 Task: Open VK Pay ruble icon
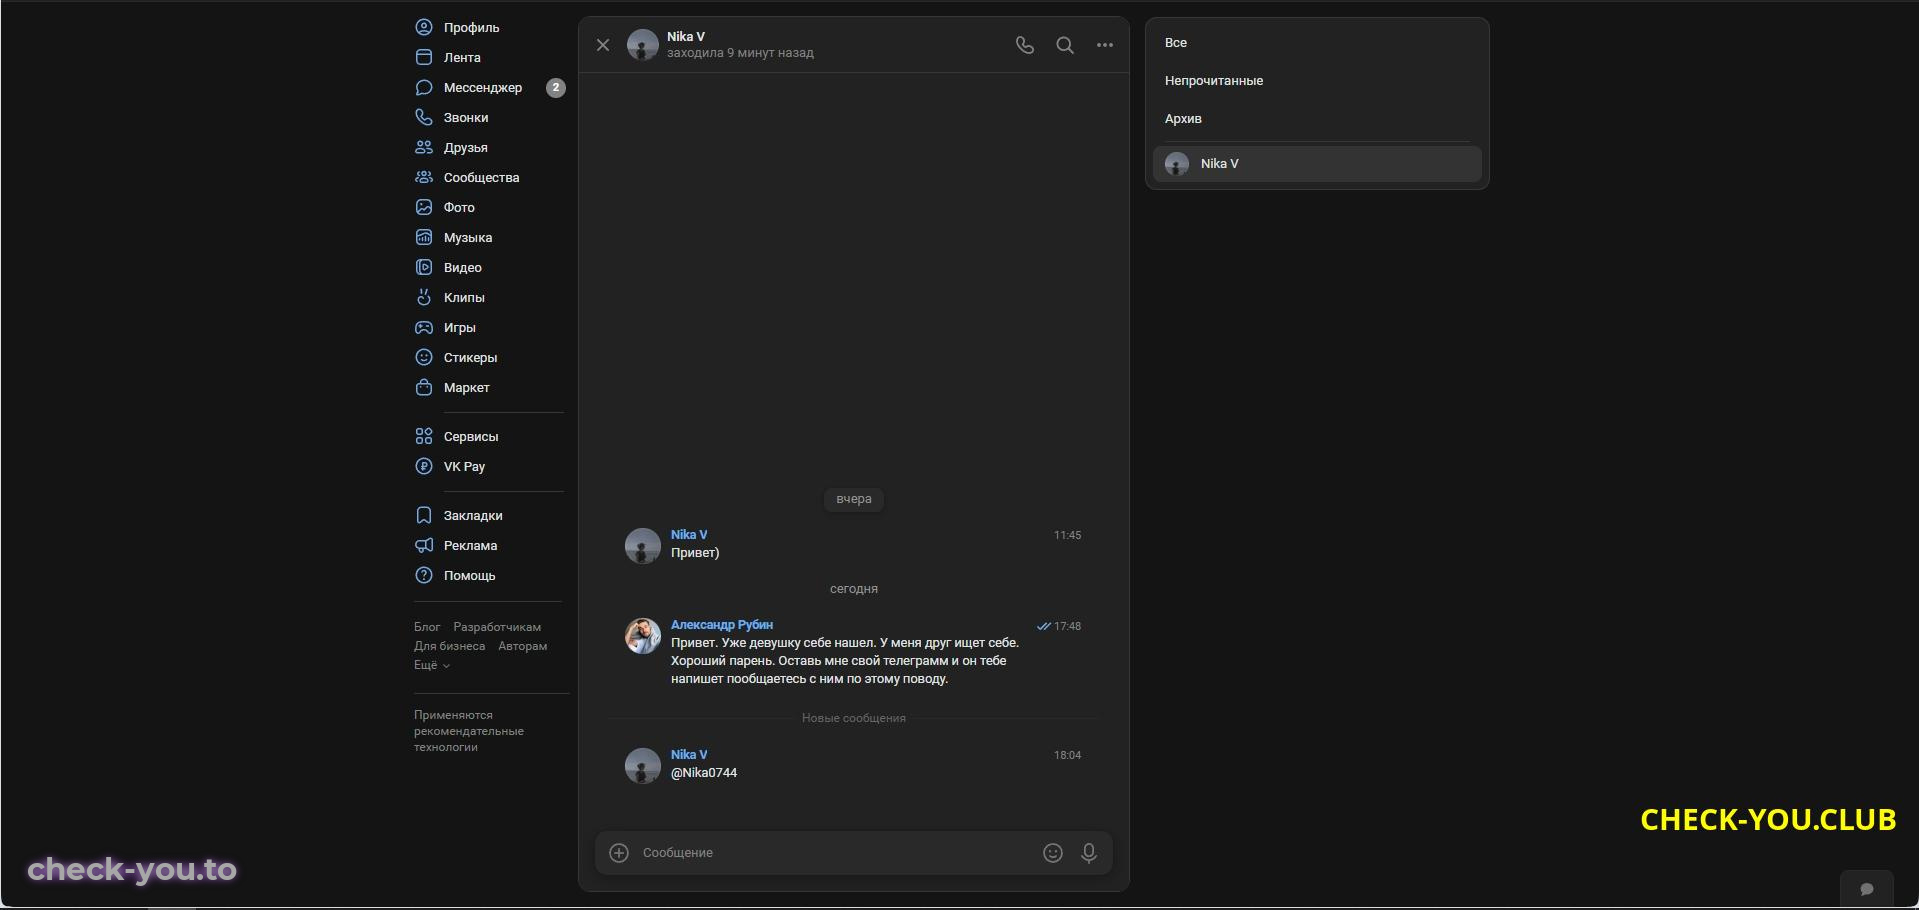pos(424,466)
